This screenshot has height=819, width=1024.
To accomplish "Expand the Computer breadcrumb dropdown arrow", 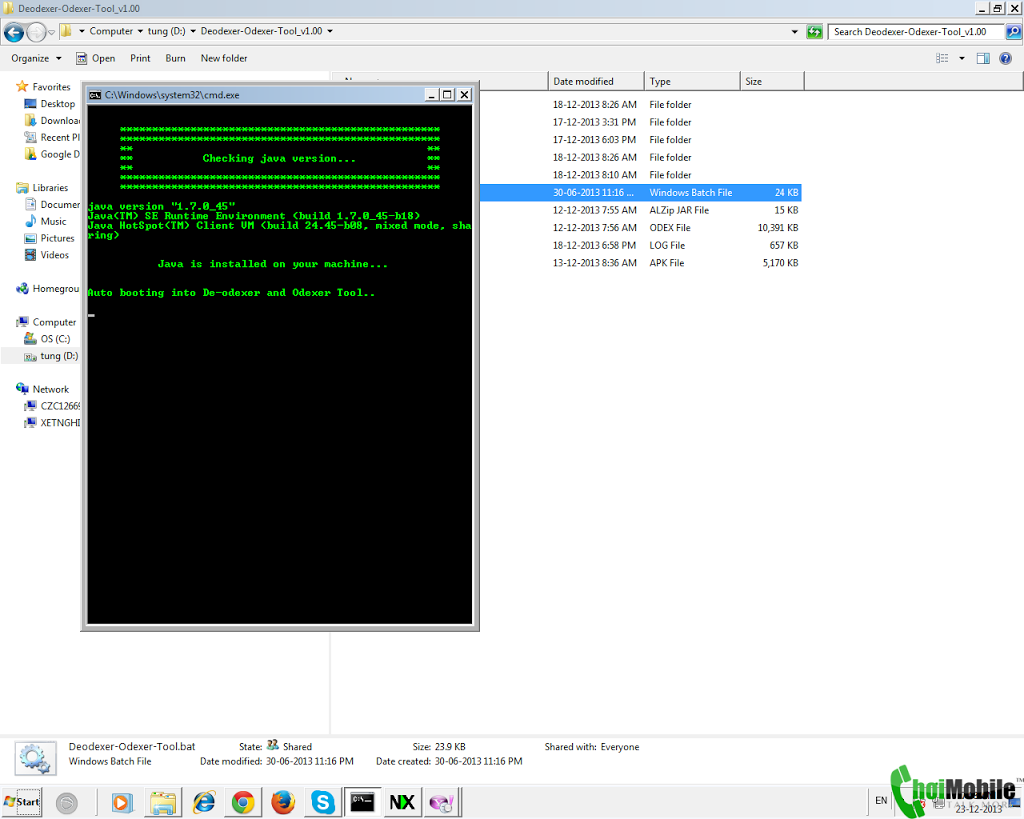I will [140, 31].
